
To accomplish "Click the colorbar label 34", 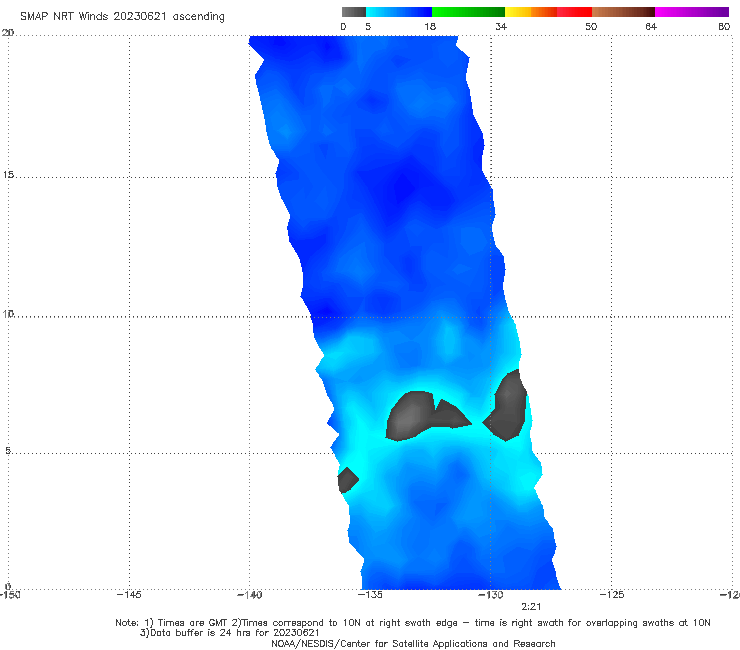I will [501, 27].
